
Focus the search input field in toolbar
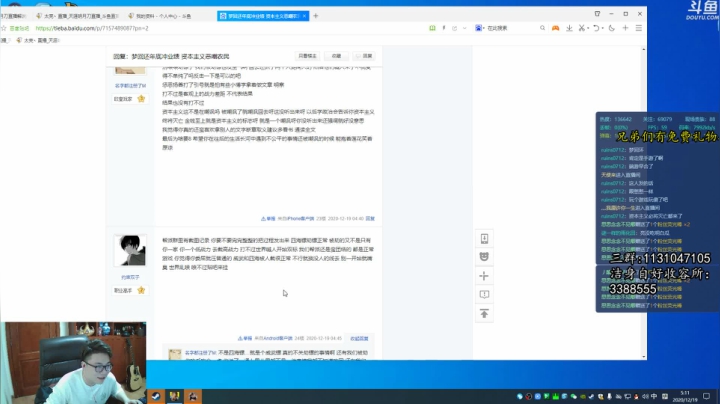tap(512, 28)
